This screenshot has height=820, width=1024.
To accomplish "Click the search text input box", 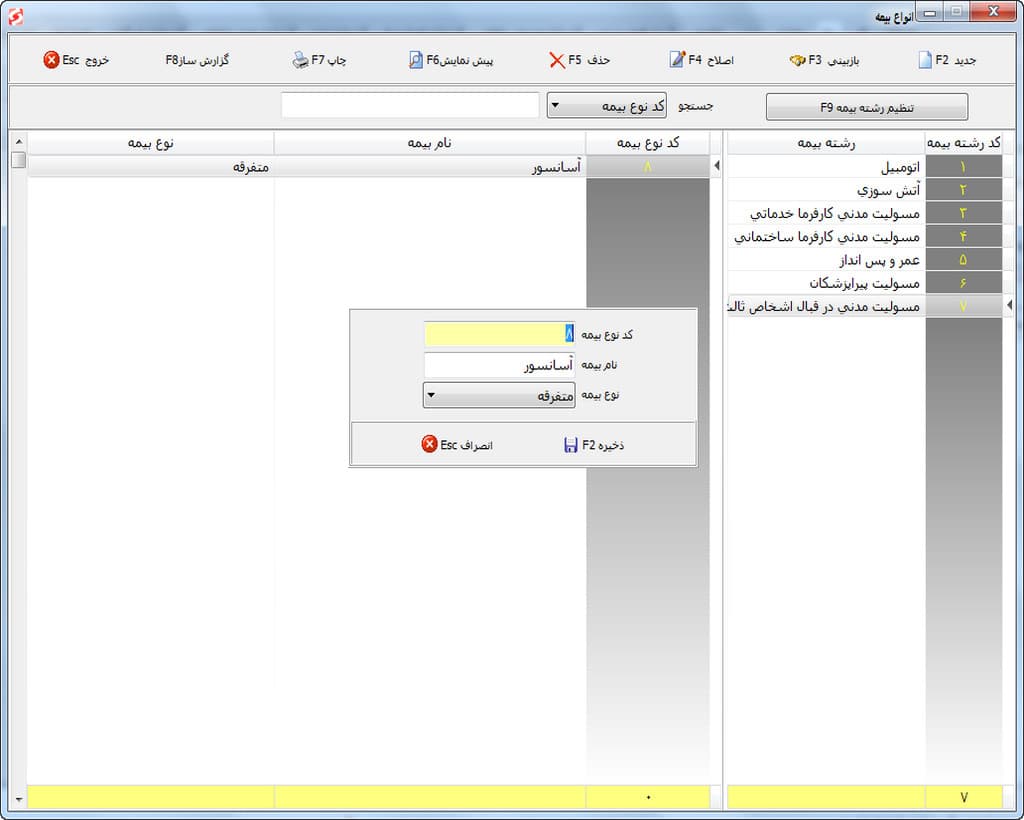I will pos(410,106).
